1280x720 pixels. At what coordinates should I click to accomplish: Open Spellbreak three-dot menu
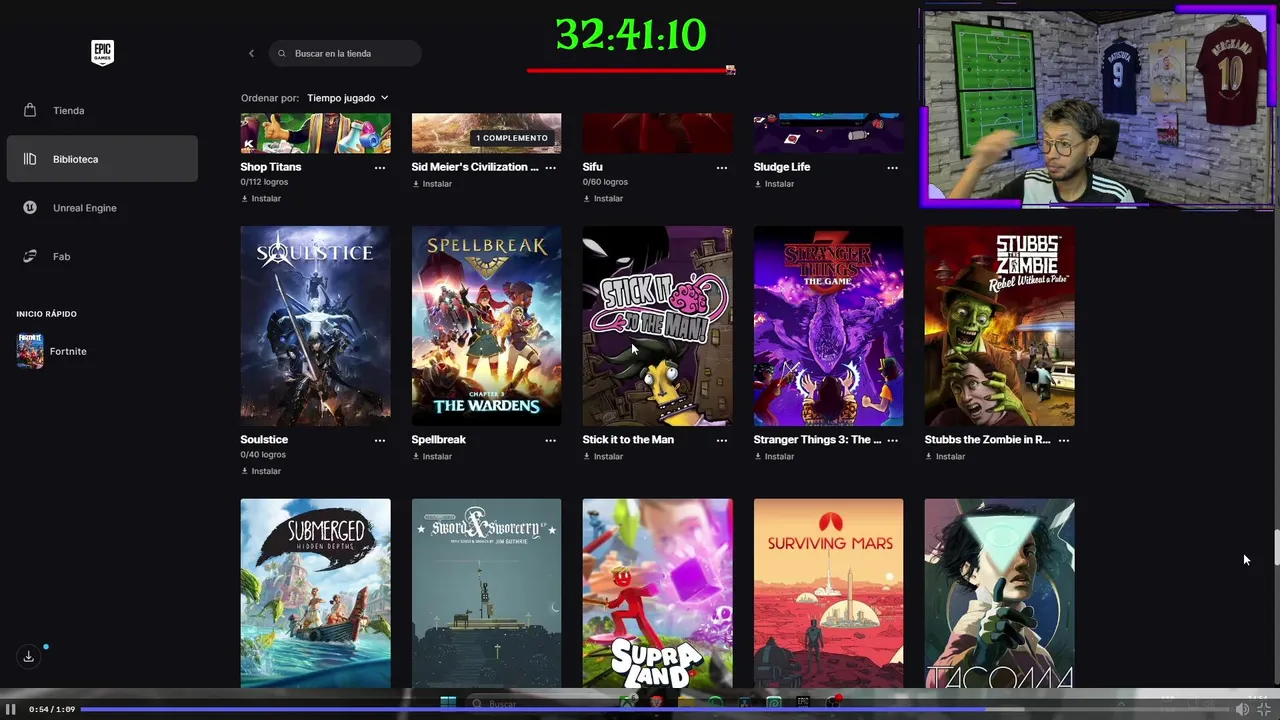(551, 440)
